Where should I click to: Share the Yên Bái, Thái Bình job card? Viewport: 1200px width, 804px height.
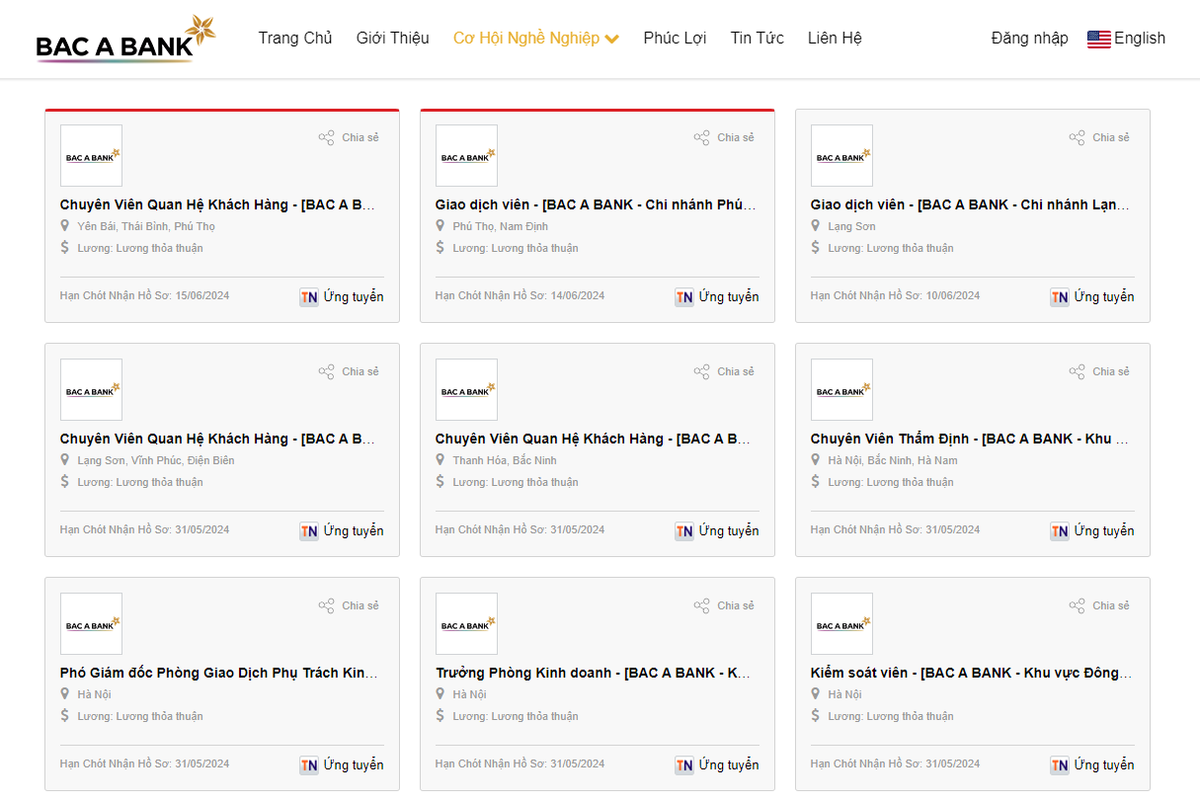(349, 137)
